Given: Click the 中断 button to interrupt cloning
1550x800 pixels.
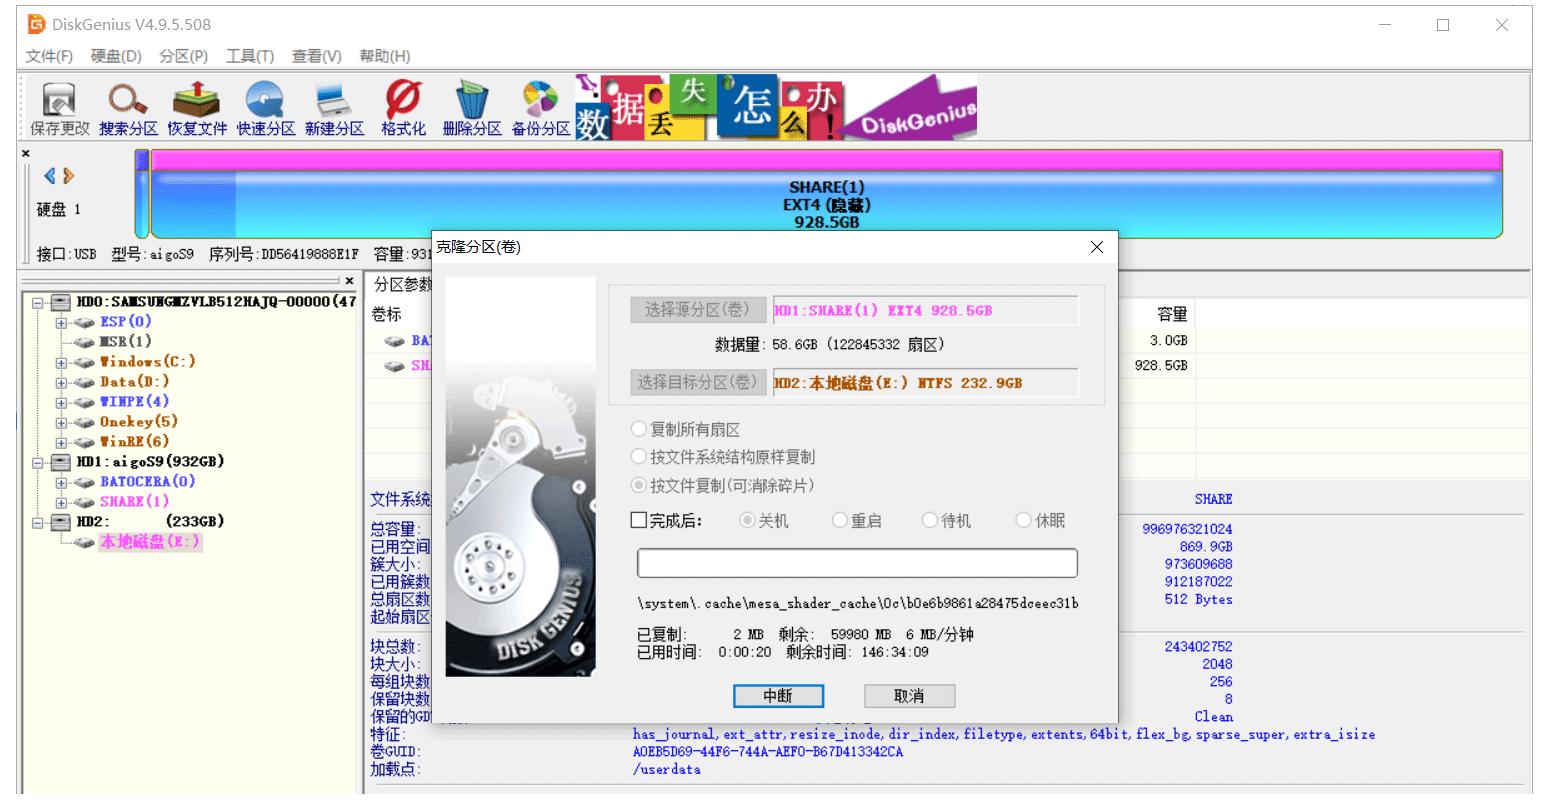Looking at the screenshot, I should click(778, 696).
